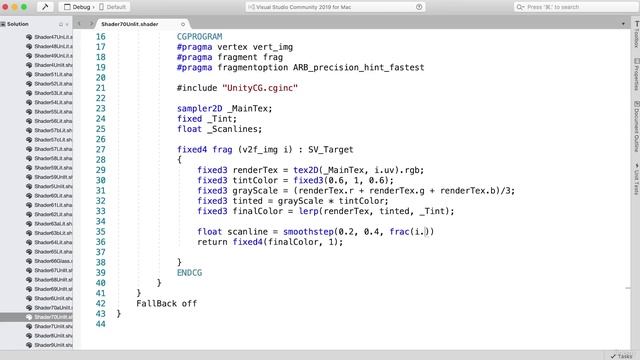This screenshot has width=640, height=360.
Task: Click the Shader5Unlit file icon
Action: click(x=29, y=186)
